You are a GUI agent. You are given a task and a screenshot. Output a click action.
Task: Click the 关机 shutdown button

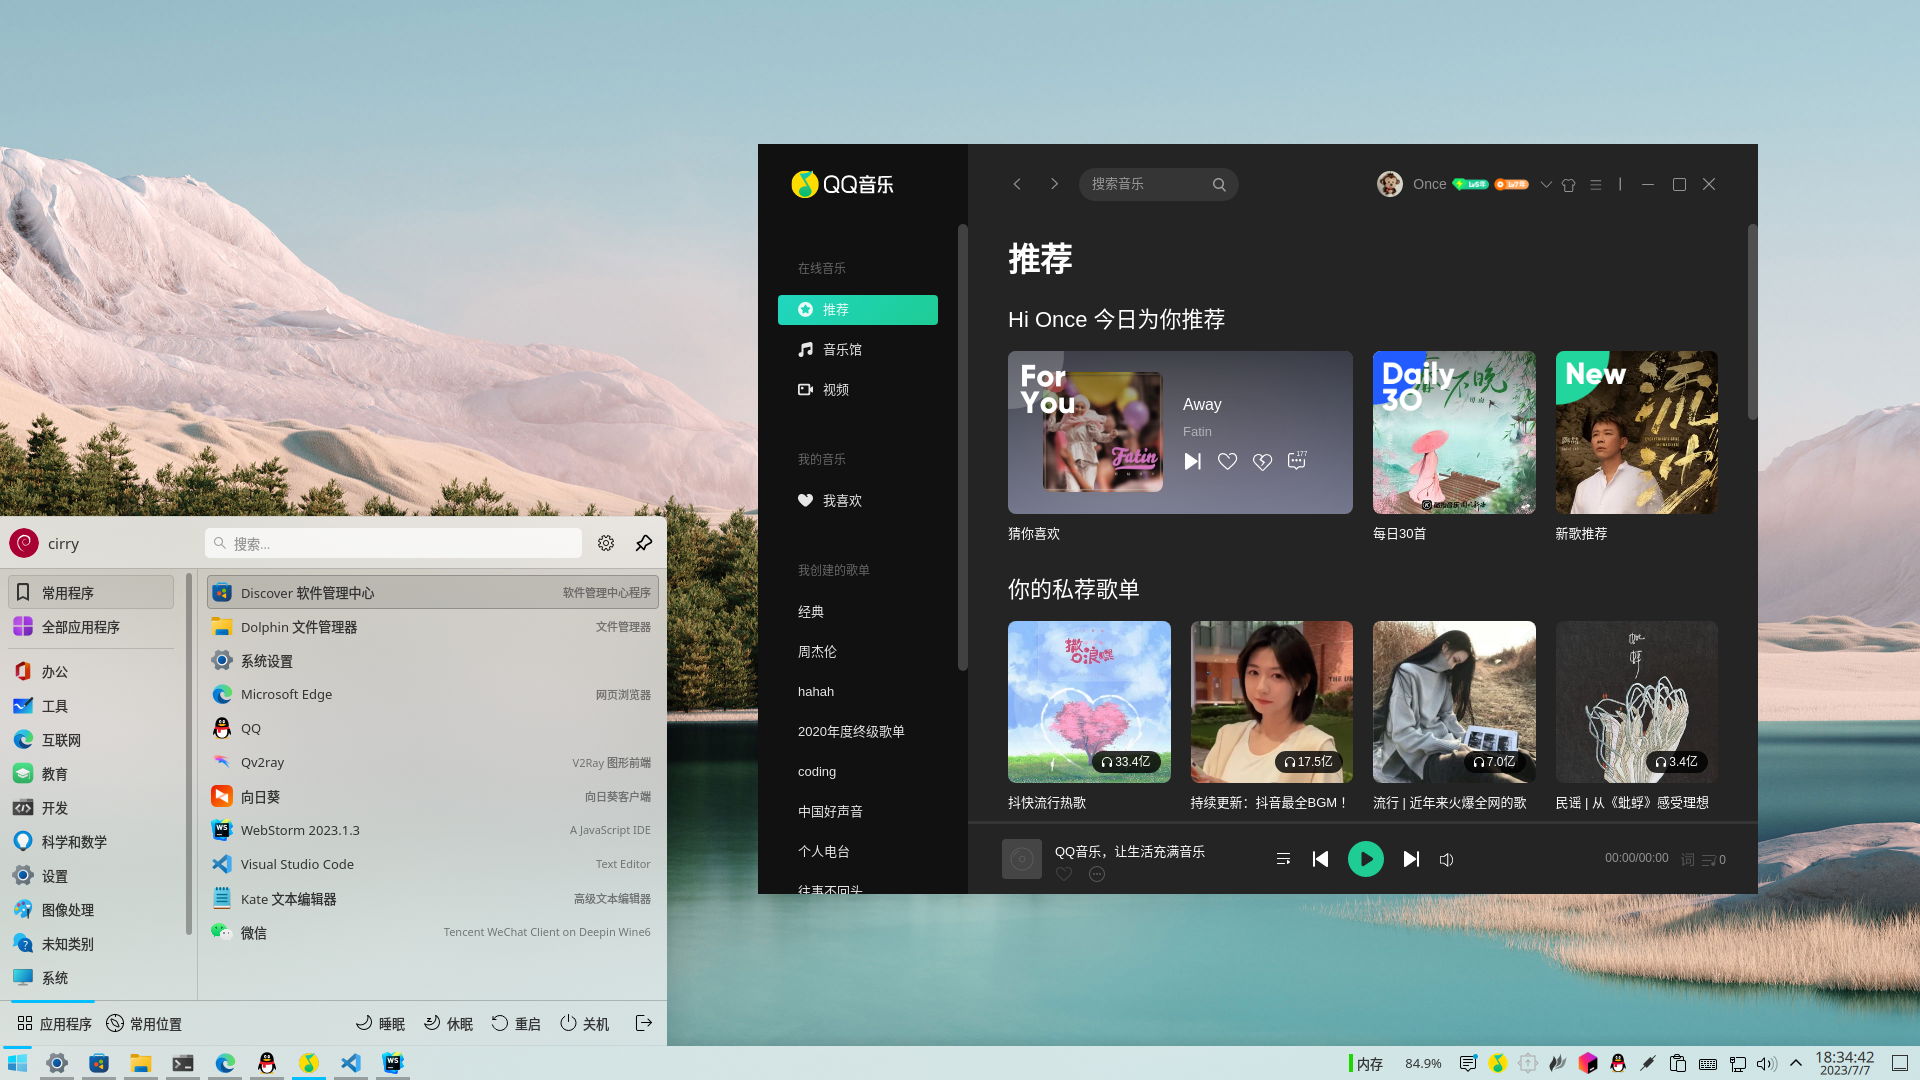click(585, 1023)
